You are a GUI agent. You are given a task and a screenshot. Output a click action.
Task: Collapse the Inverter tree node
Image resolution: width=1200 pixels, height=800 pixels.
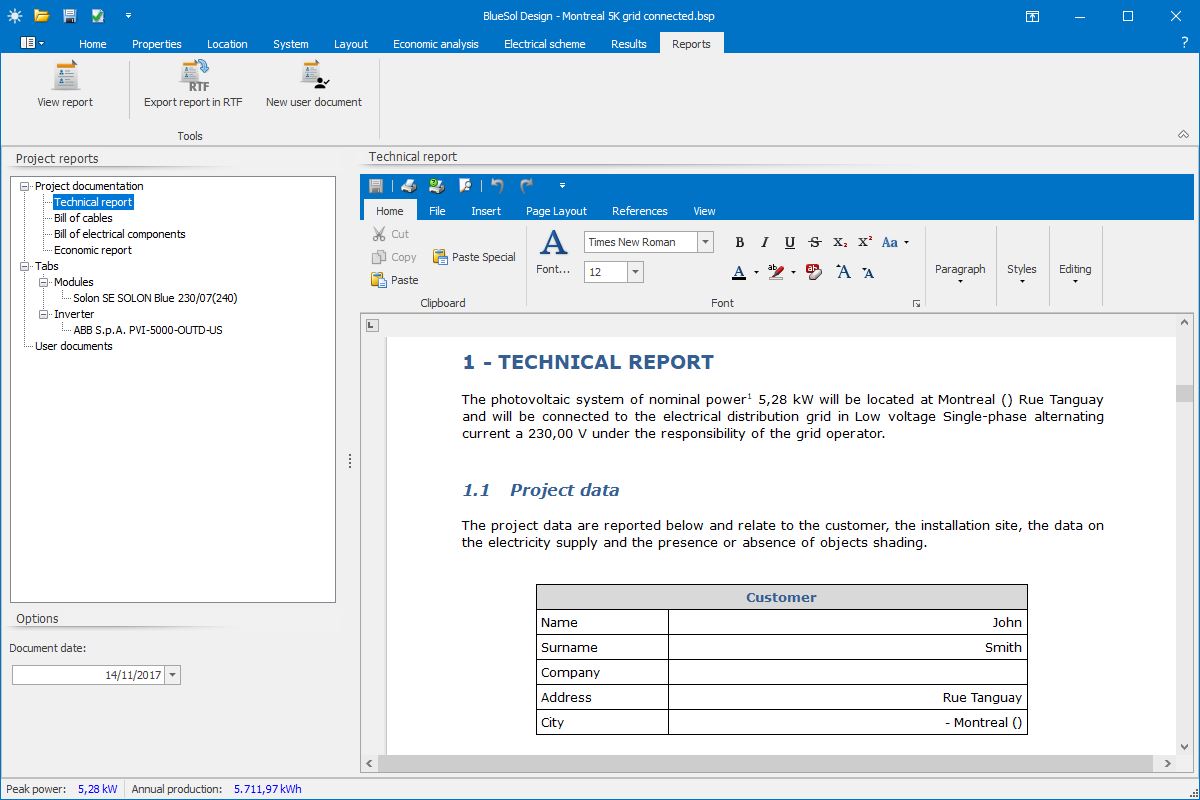tap(44, 314)
